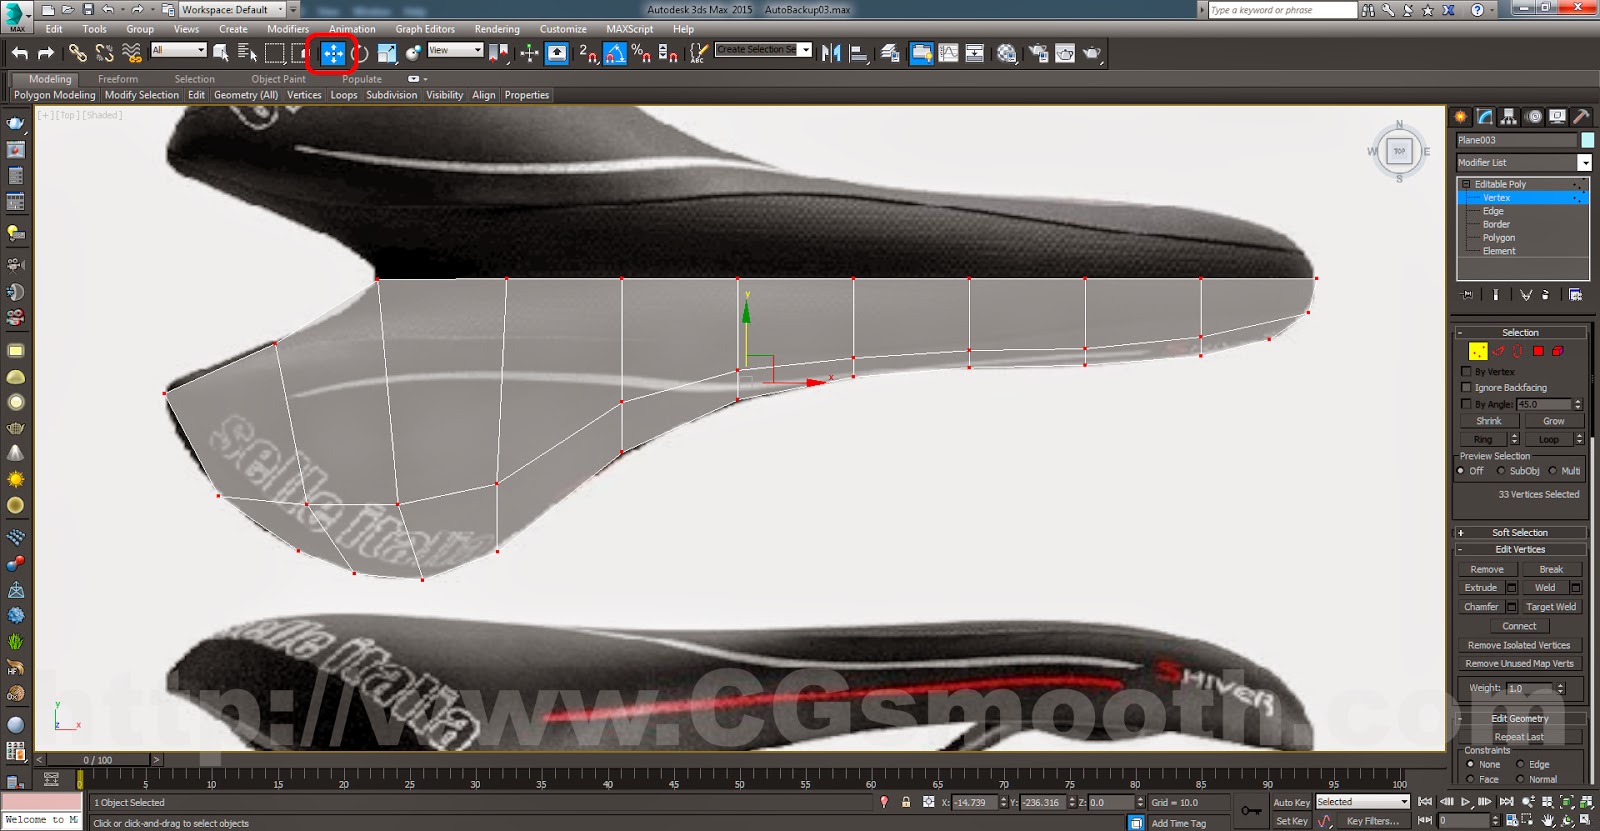The width and height of the screenshot is (1600, 831).
Task: Click the Pan View hand icon
Action: coord(1548,821)
